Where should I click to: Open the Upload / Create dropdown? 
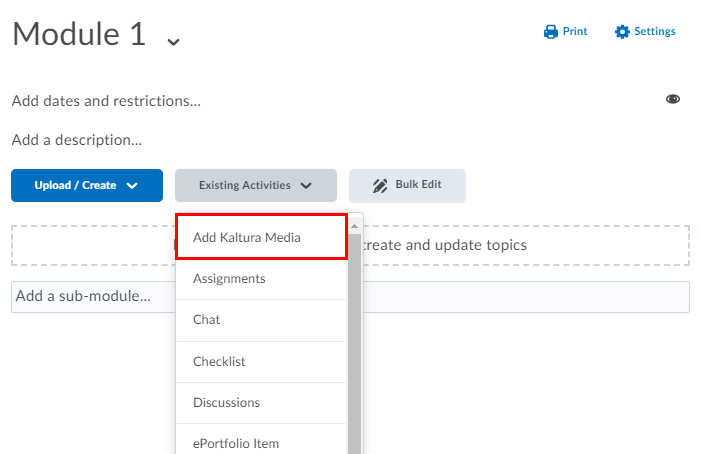pyautogui.click(x=87, y=186)
